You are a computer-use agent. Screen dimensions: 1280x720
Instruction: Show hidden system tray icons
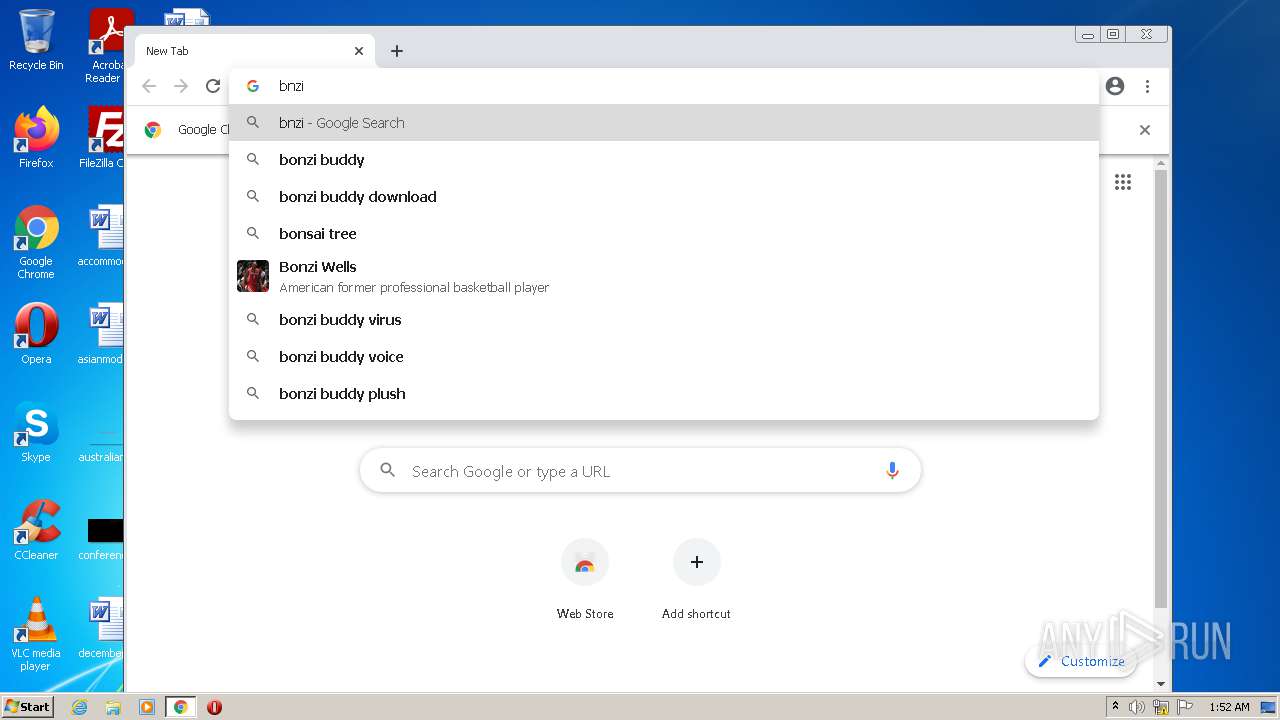coord(1115,707)
